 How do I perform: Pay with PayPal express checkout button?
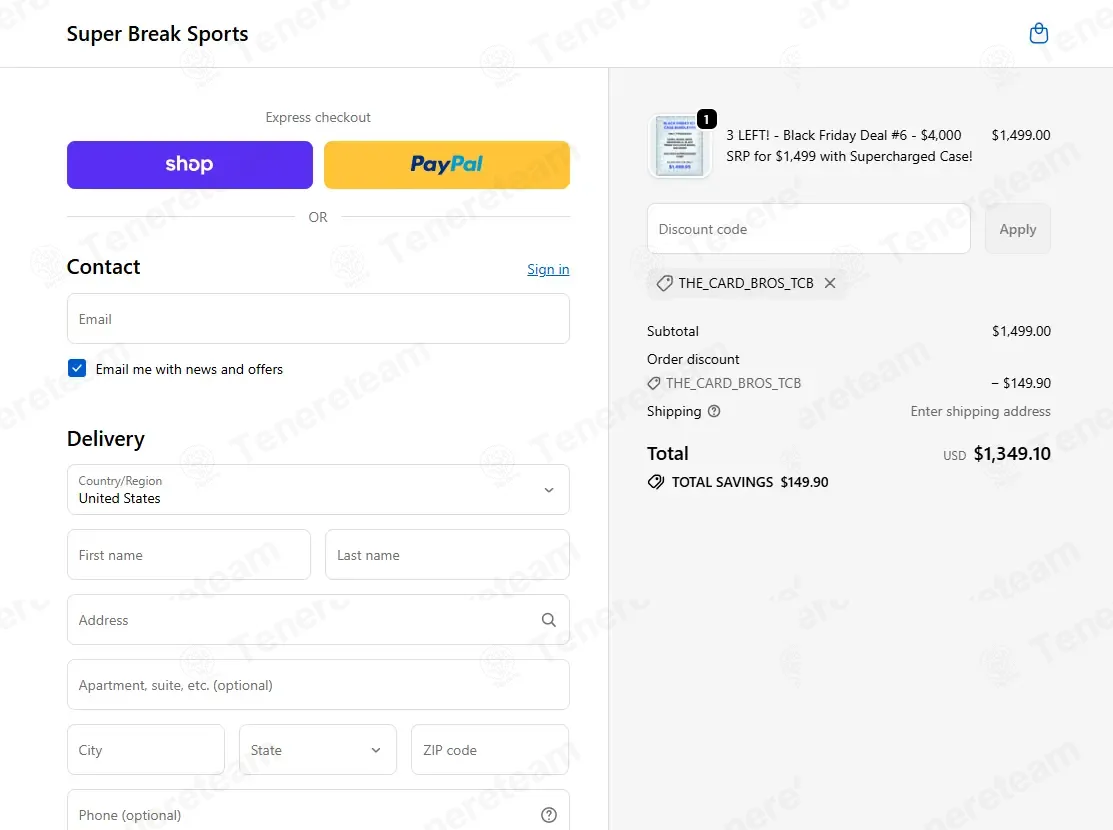[x=446, y=165]
